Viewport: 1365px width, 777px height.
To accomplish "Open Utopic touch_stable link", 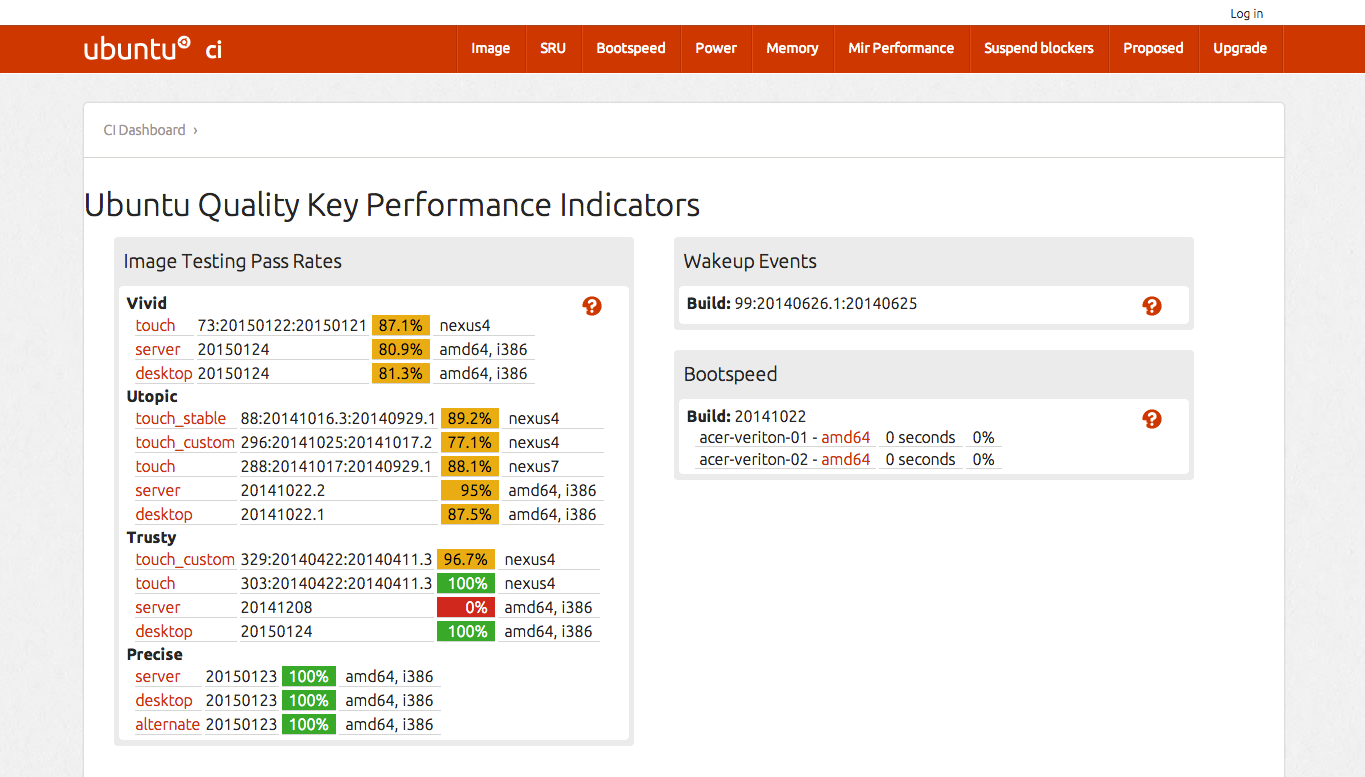I will click(x=181, y=418).
